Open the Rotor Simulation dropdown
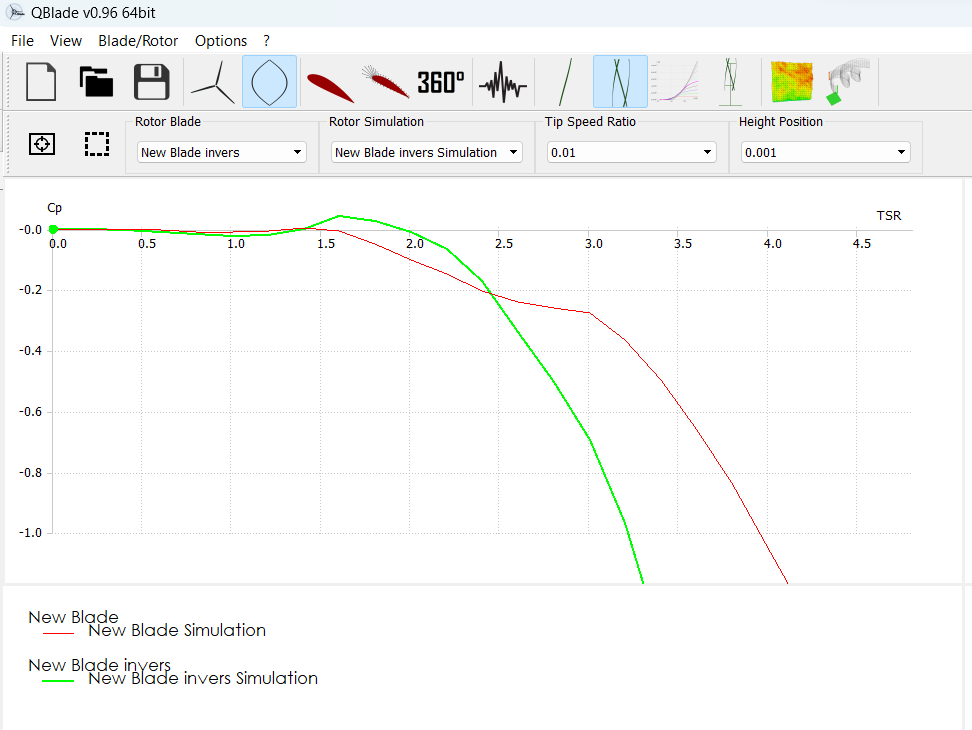The width and height of the screenshot is (972, 730). tap(427, 153)
